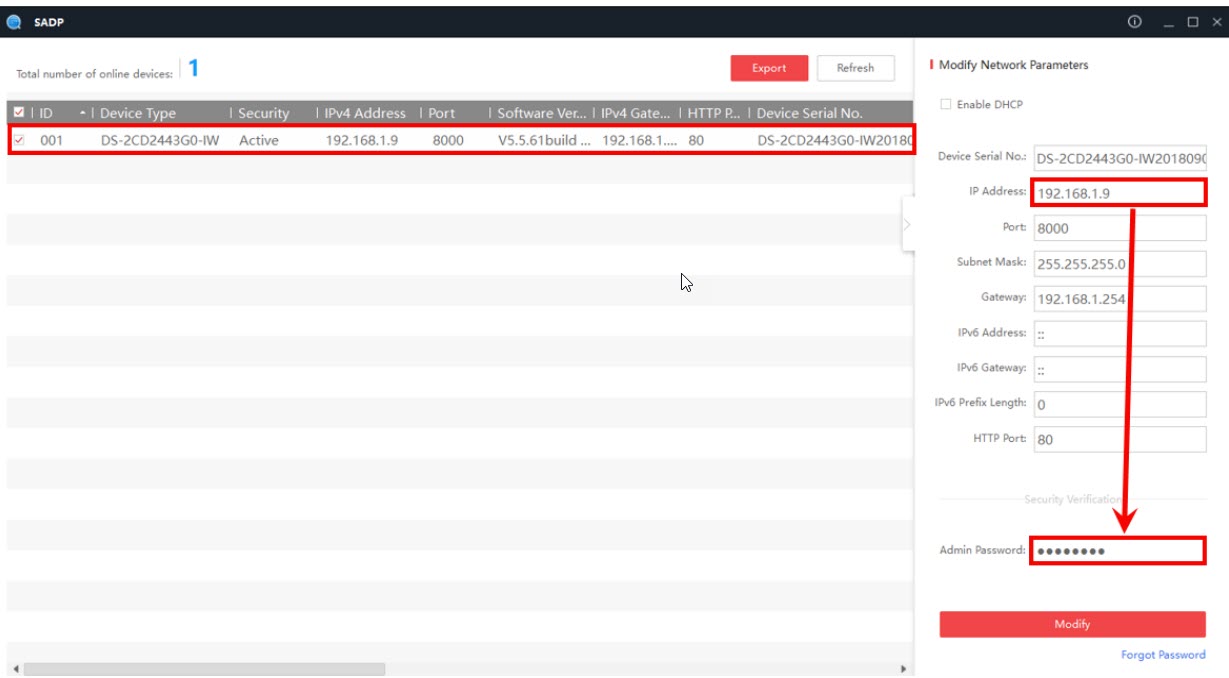Image resolution: width=1229 pixels, height=678 pixels.
Task: Click the right arrow of horizontal scrollbar
Action: click(x=903, y=669)
